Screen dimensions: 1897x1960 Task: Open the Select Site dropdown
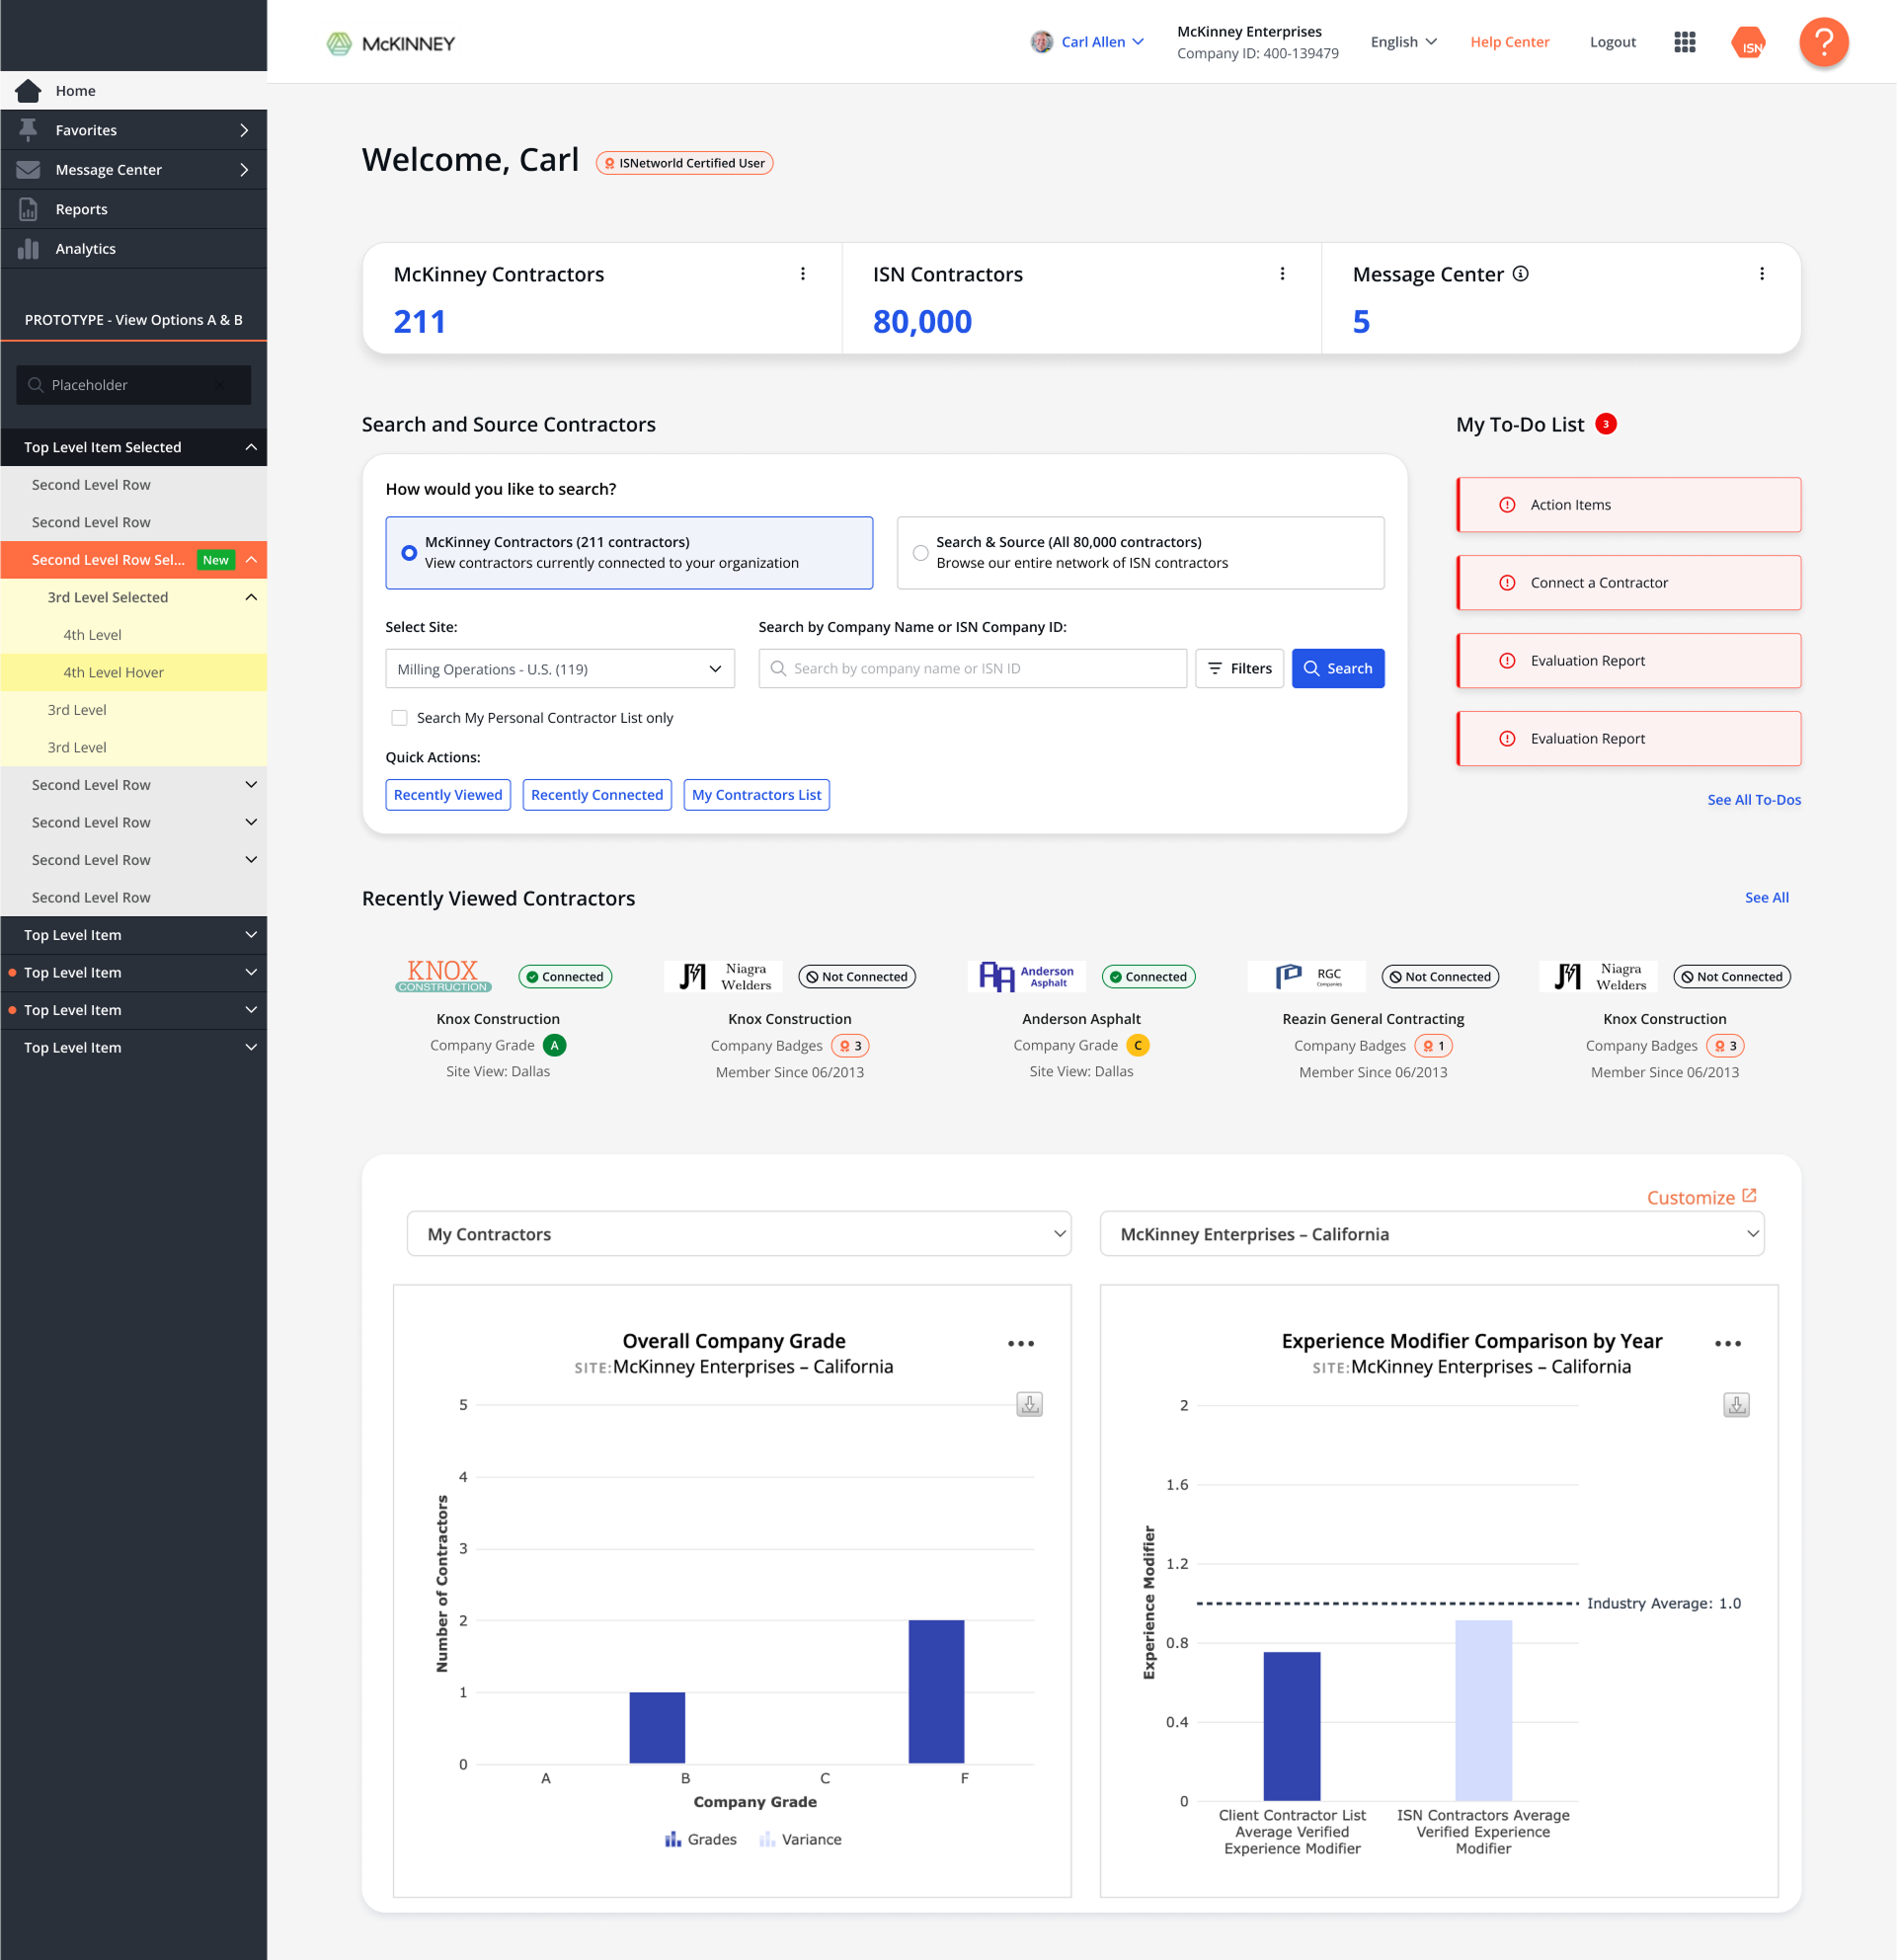(560, 669)
